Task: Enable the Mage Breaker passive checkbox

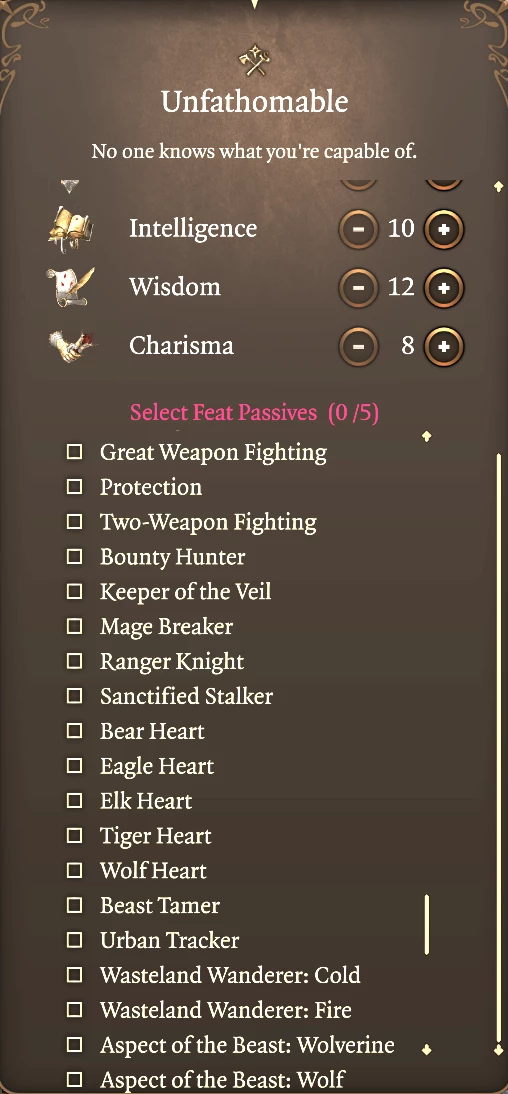Action: click(74, 627)
